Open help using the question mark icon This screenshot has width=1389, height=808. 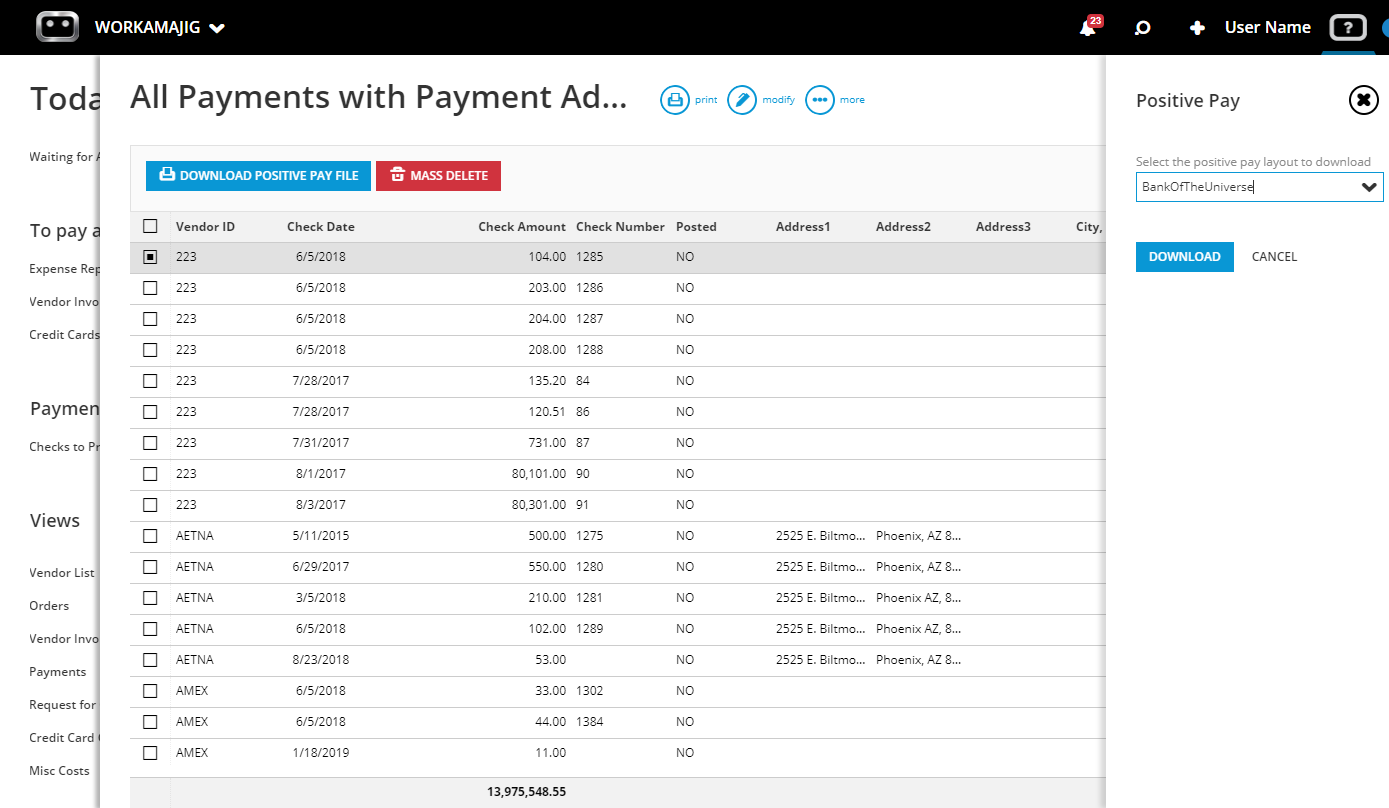coord(1348,27)
